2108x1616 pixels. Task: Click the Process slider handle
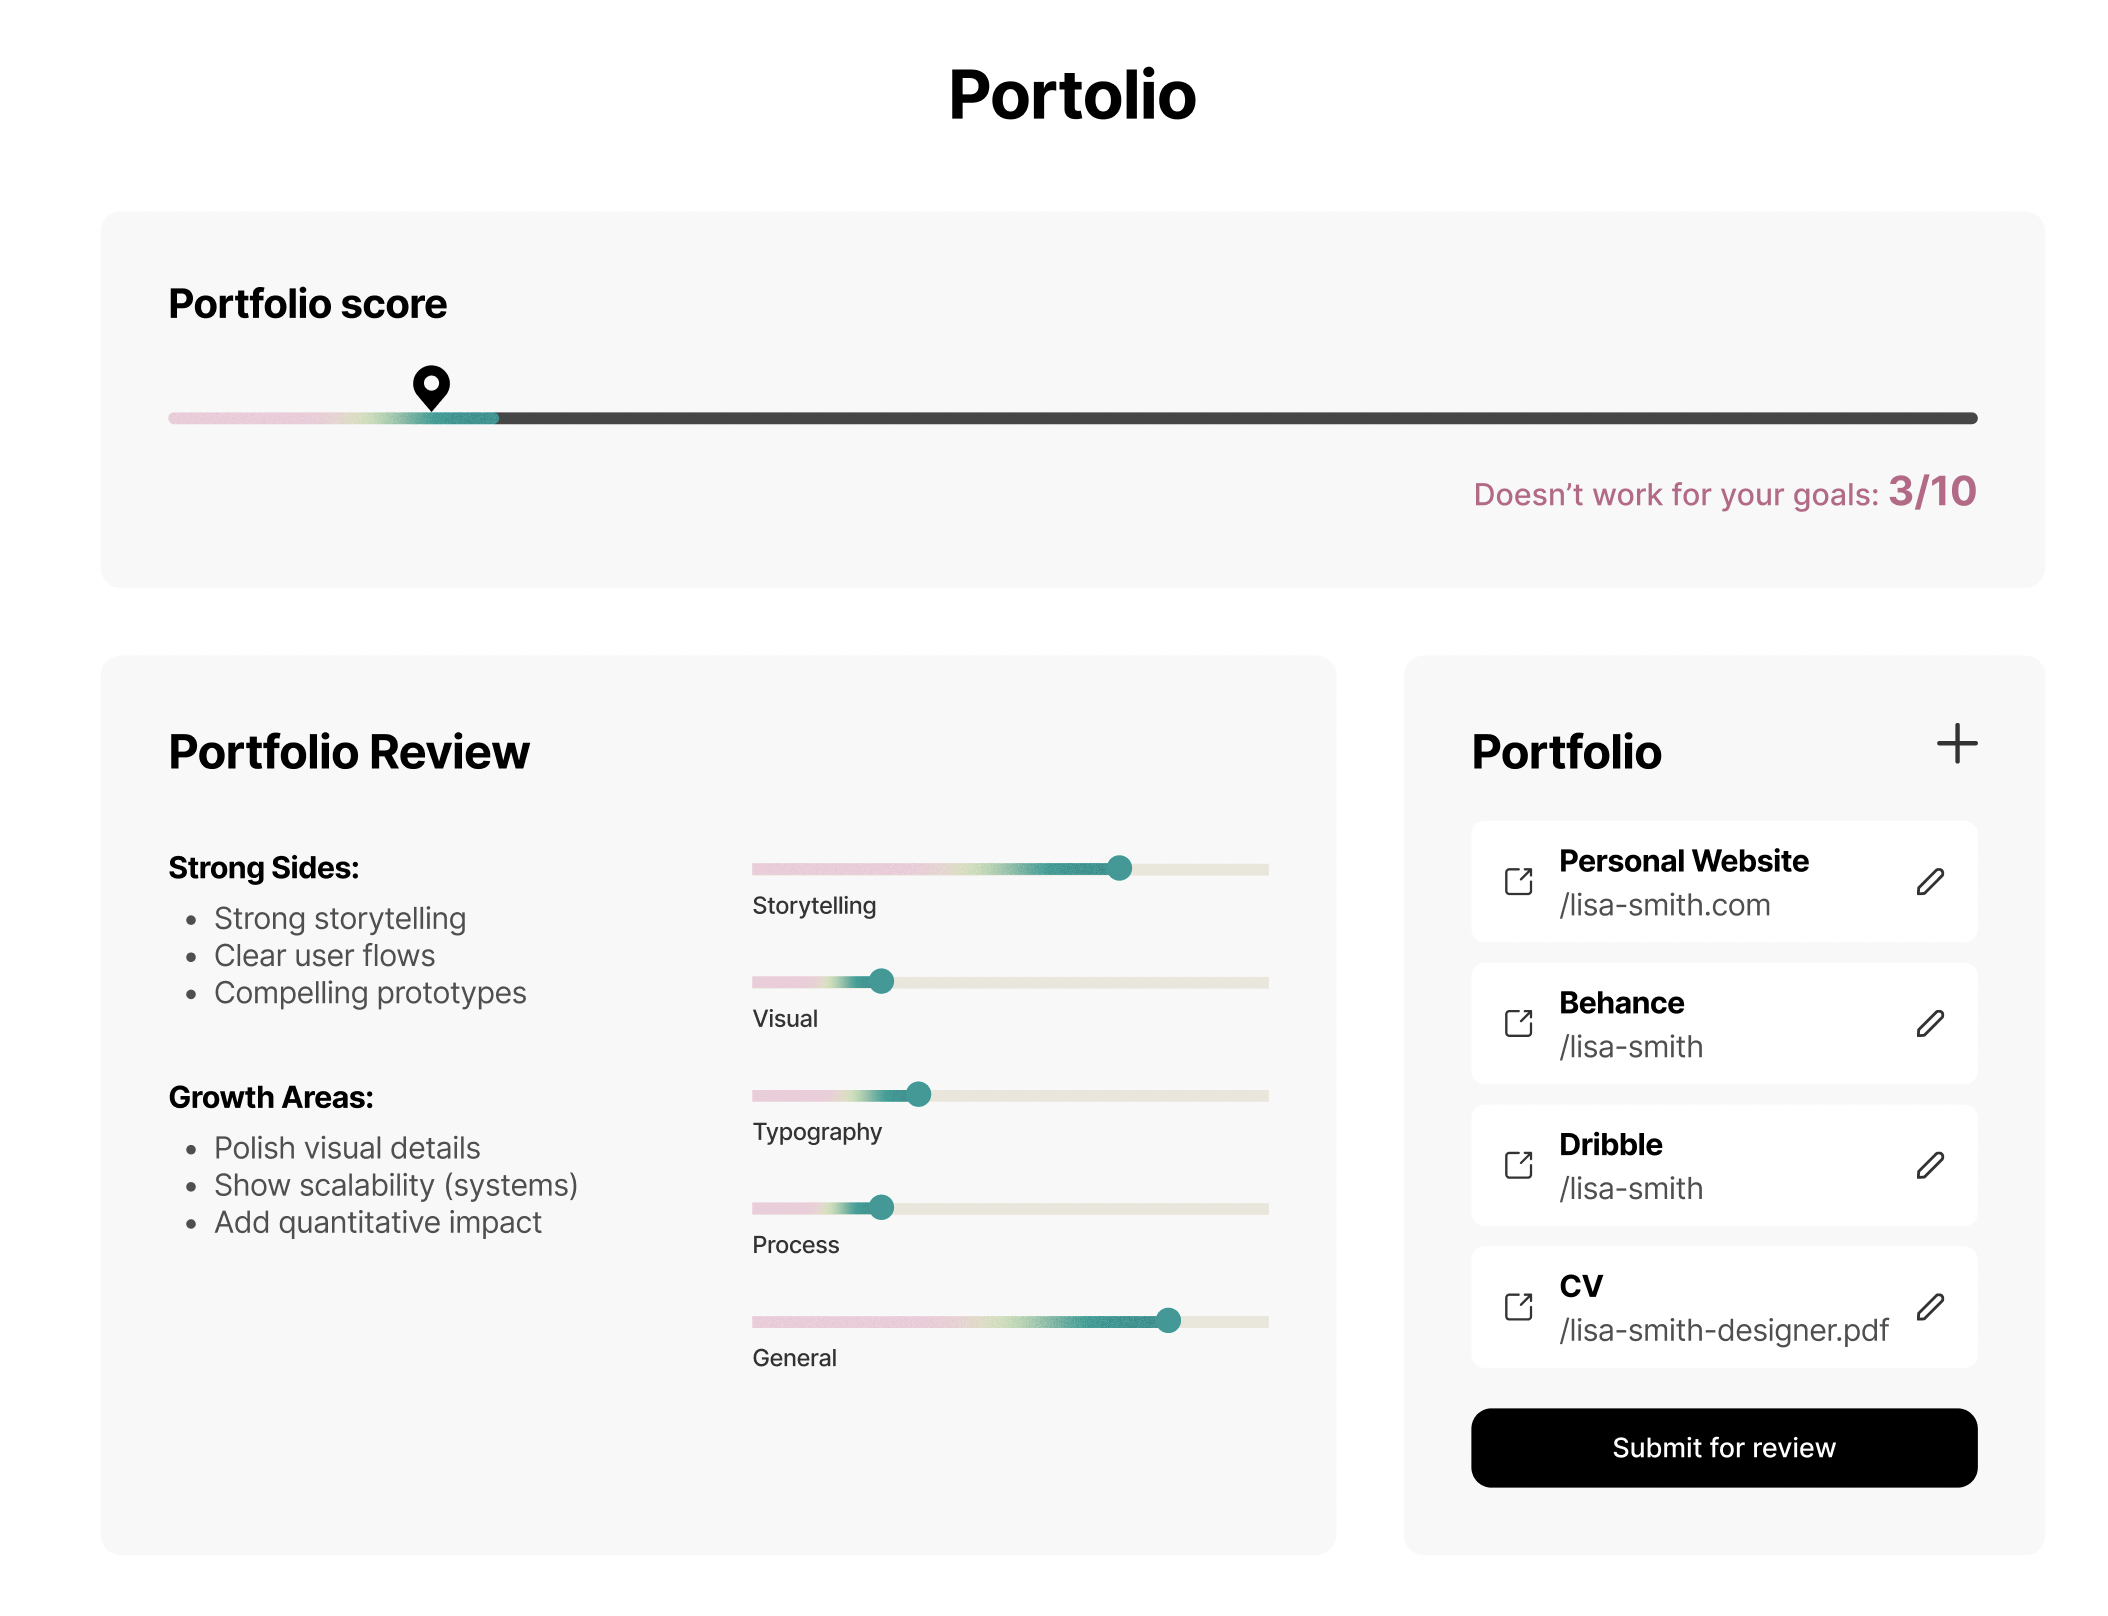[x=881, y=1207]
